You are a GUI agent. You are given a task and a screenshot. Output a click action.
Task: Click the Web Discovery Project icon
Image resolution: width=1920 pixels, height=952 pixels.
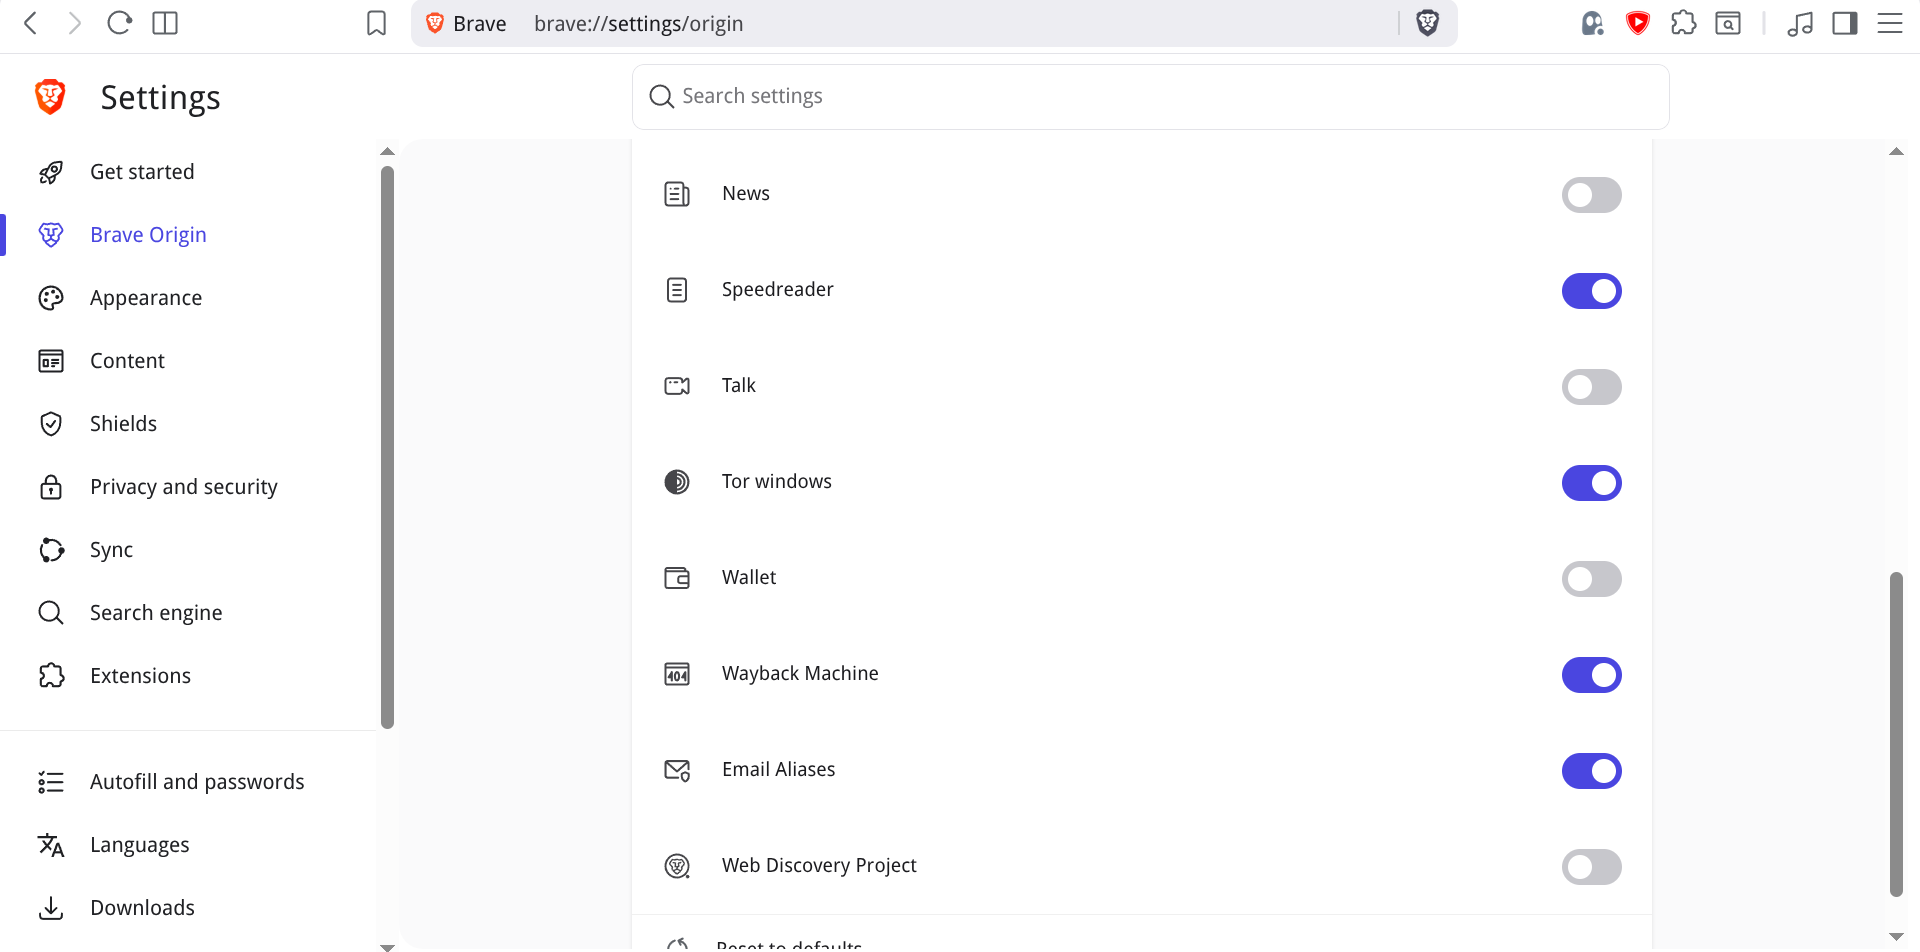coord(677,866)
